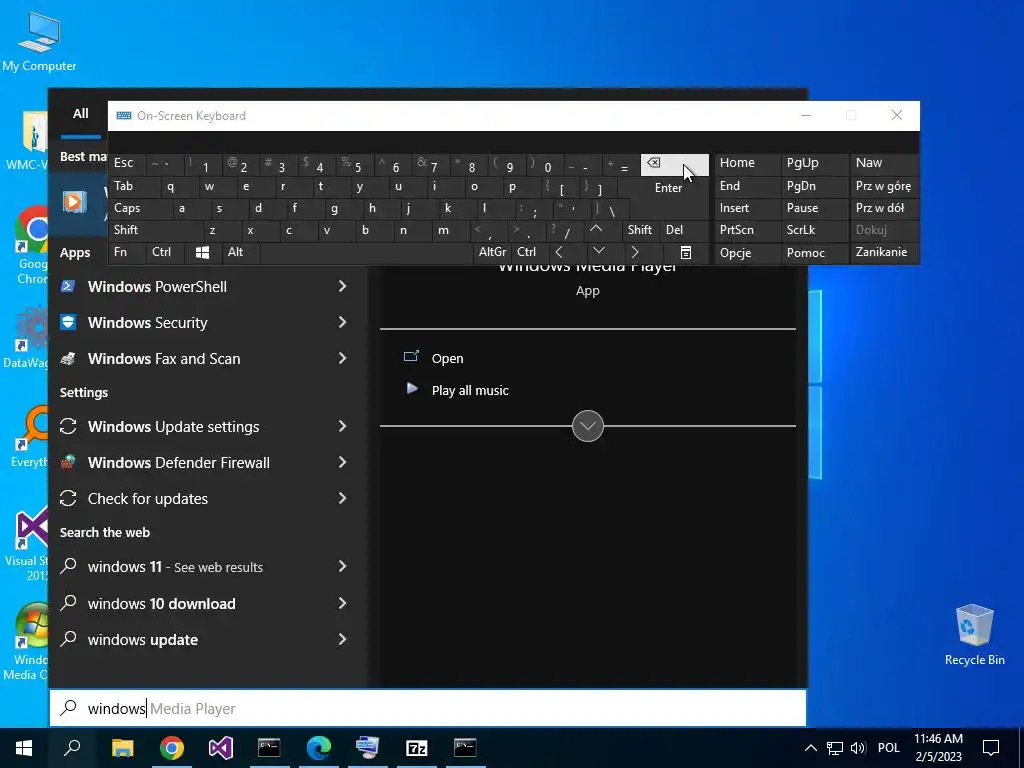Click the Pomoc key on keyboard
Screen dimensions: 1024x768
point(814,253)
